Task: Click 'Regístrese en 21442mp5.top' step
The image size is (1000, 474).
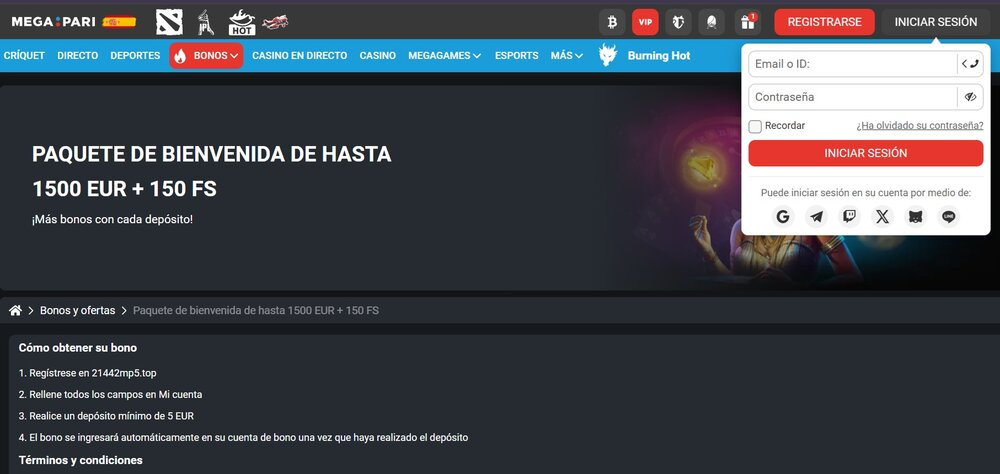Action: (87, 373)
